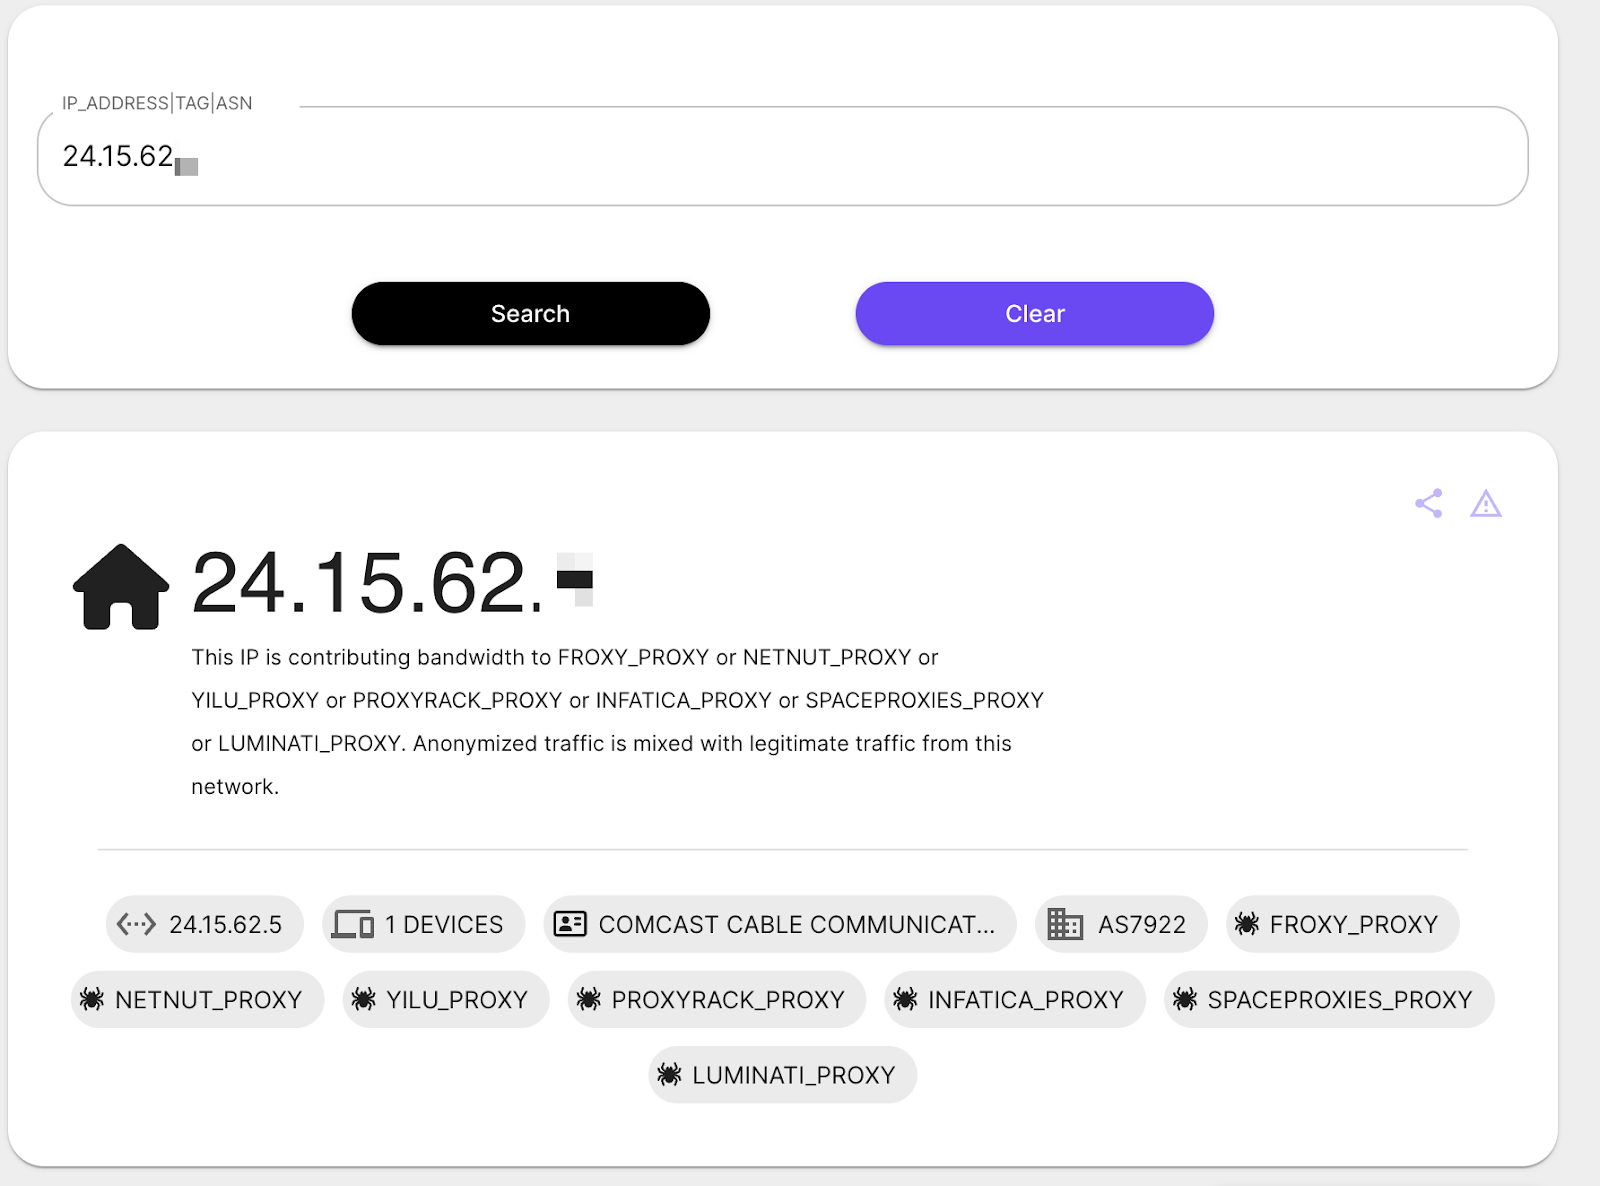Click the bug icon in SPACEPROXIES_PROXY chip

(1185, 999)
